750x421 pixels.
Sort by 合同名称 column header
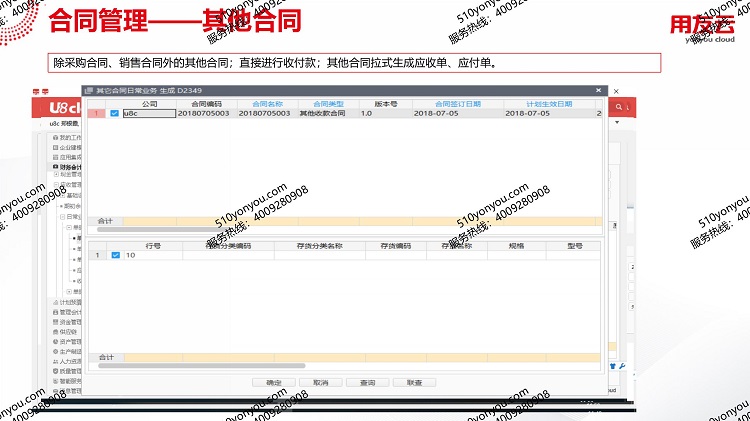267,104
